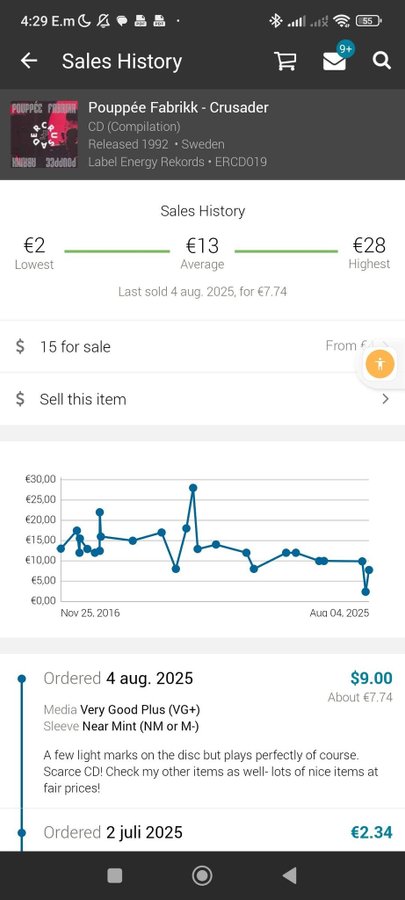Screen dimensions: 405x900
Task: Open the Sell this item row
Action: (202, 399)
